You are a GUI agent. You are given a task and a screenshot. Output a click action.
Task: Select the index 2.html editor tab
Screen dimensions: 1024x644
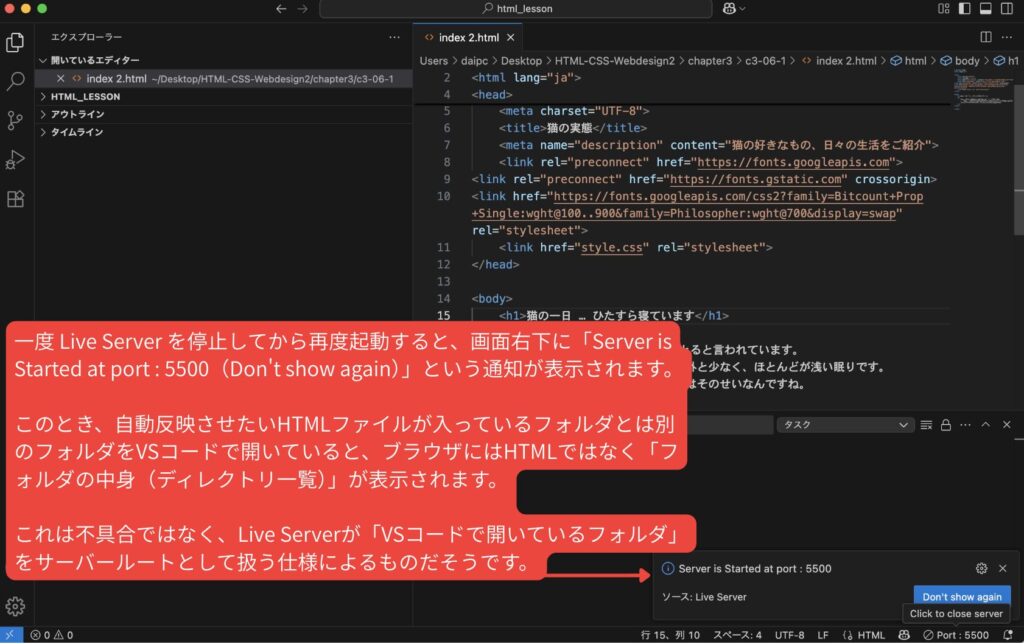468,37
